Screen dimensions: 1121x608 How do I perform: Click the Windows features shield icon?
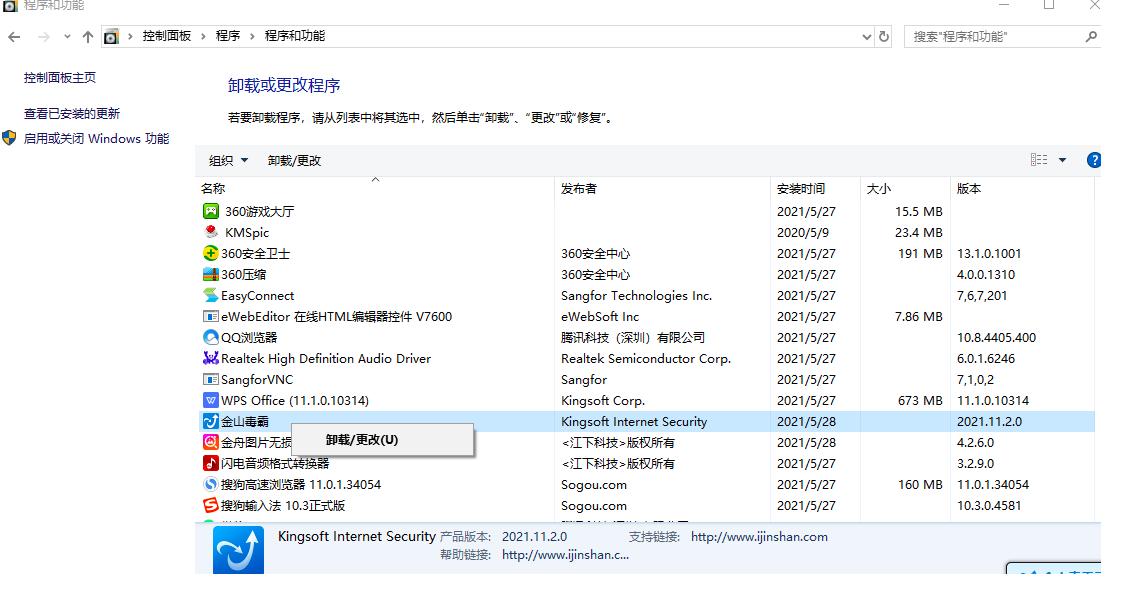[x=9, y=138]
